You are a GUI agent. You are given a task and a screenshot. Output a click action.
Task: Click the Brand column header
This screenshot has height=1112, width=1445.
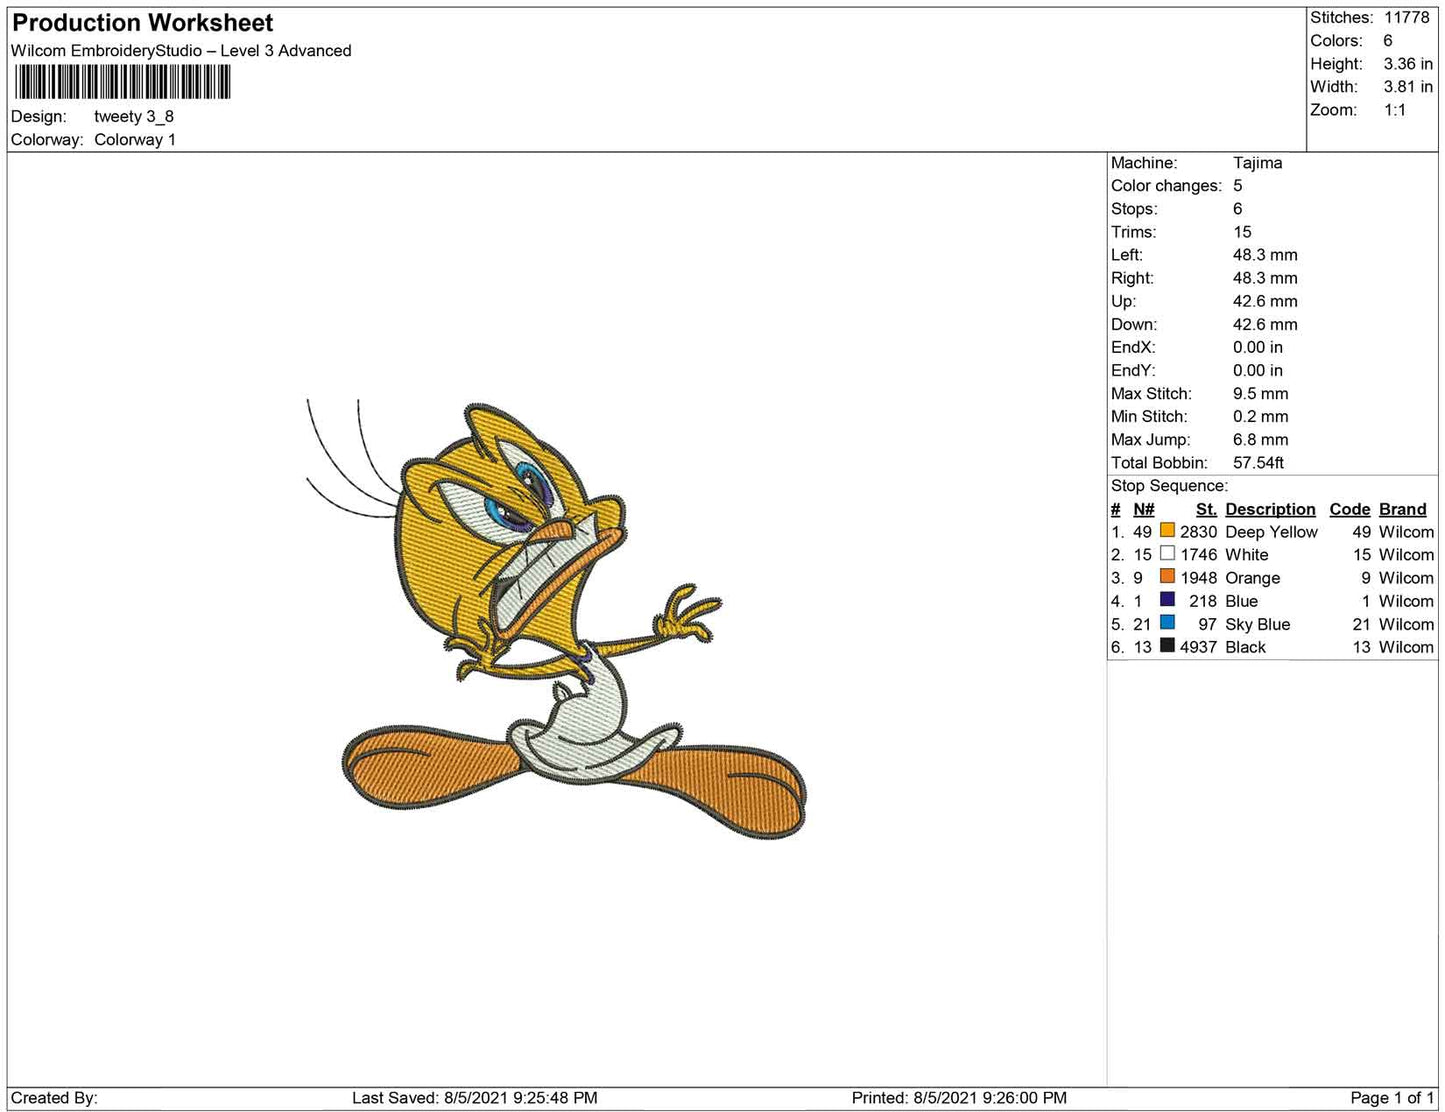(x=1402, y=509)
